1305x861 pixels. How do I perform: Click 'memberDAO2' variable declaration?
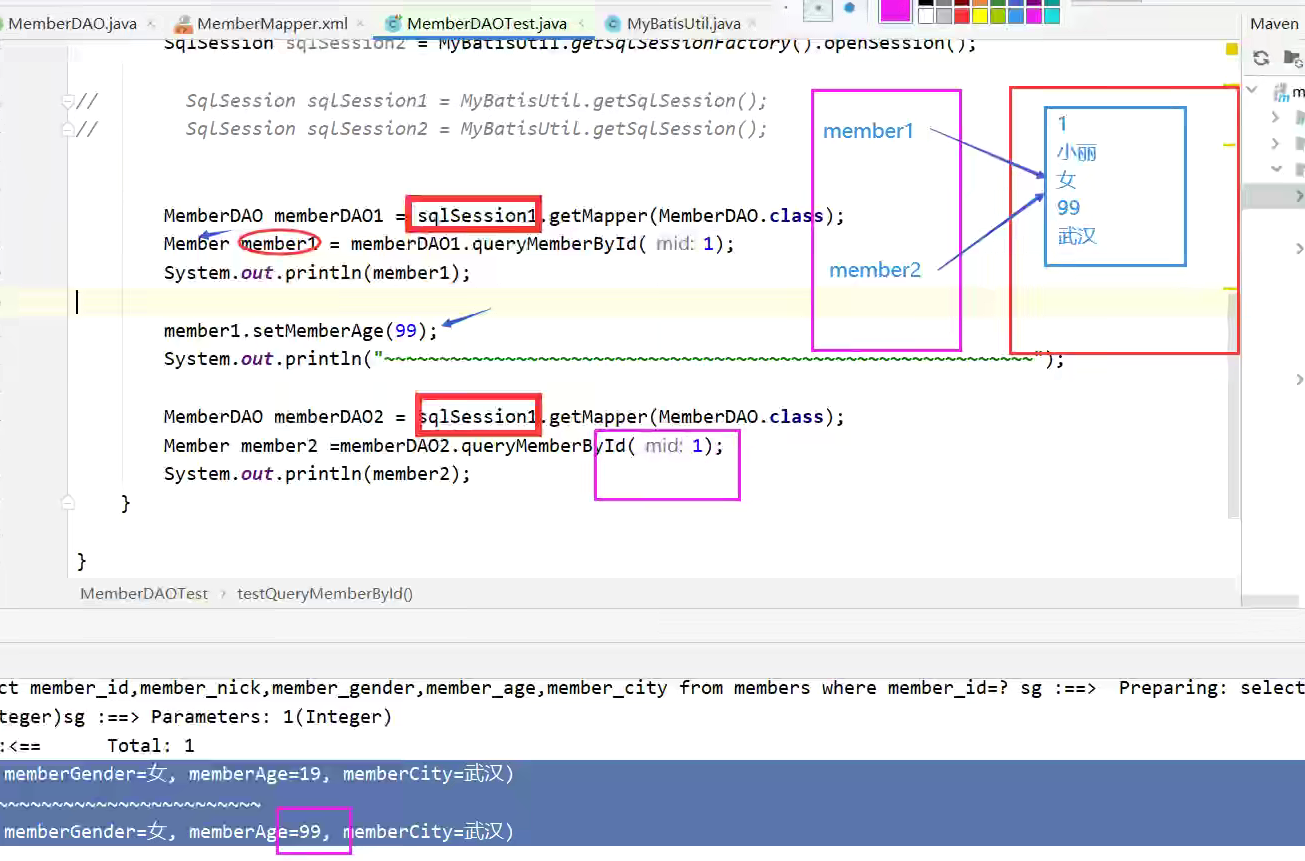[x=329, y=417]
